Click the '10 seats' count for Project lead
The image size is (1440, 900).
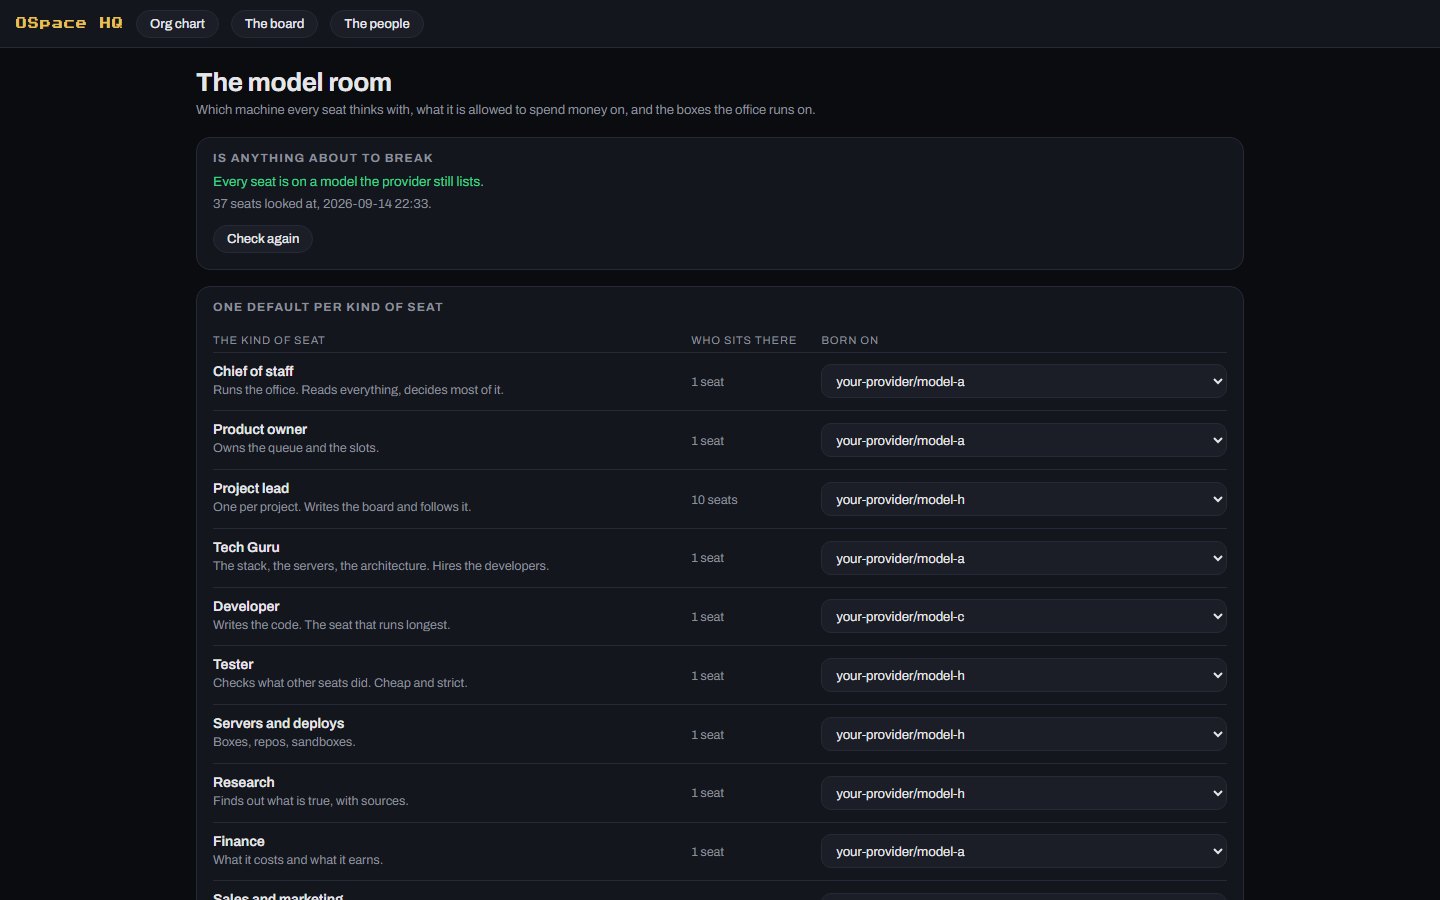click(714, 500)
